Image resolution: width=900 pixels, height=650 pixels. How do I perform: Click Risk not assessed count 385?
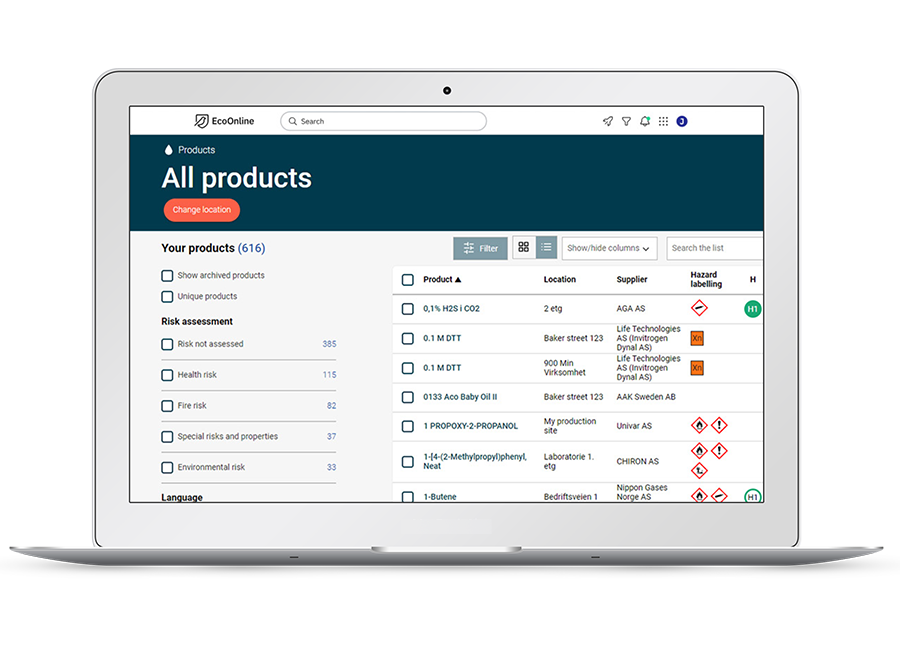(329, 344)
